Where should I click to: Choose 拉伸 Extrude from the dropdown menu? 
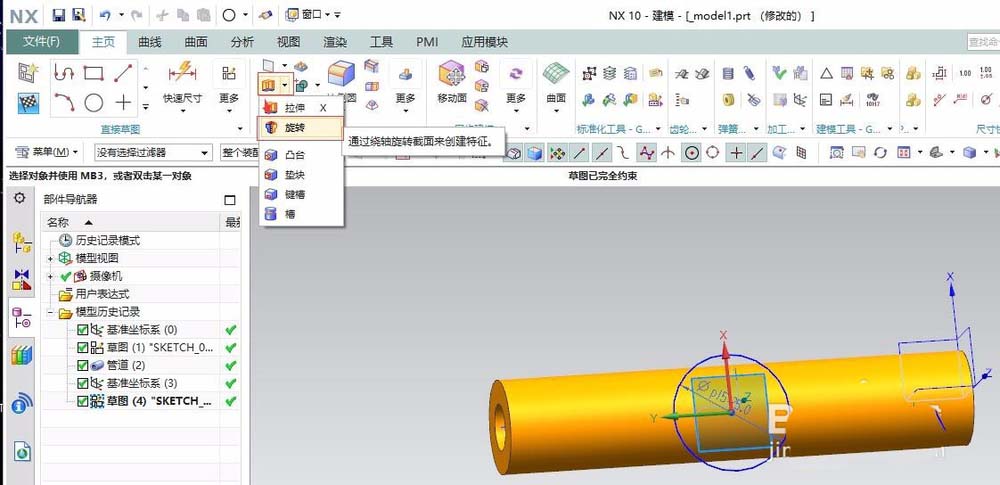pos(301,108)
